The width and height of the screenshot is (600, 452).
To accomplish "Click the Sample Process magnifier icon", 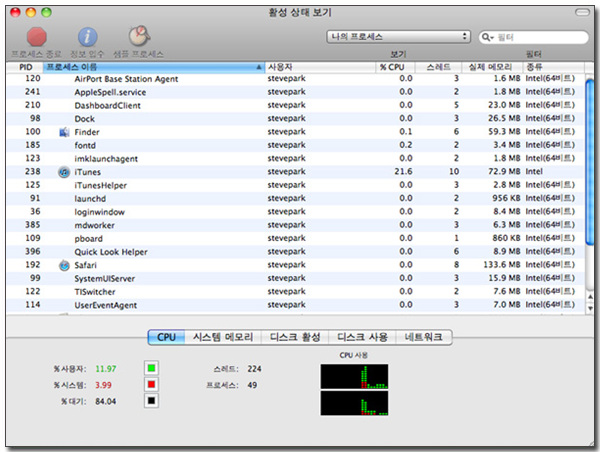I will click(x=139, y=36).
